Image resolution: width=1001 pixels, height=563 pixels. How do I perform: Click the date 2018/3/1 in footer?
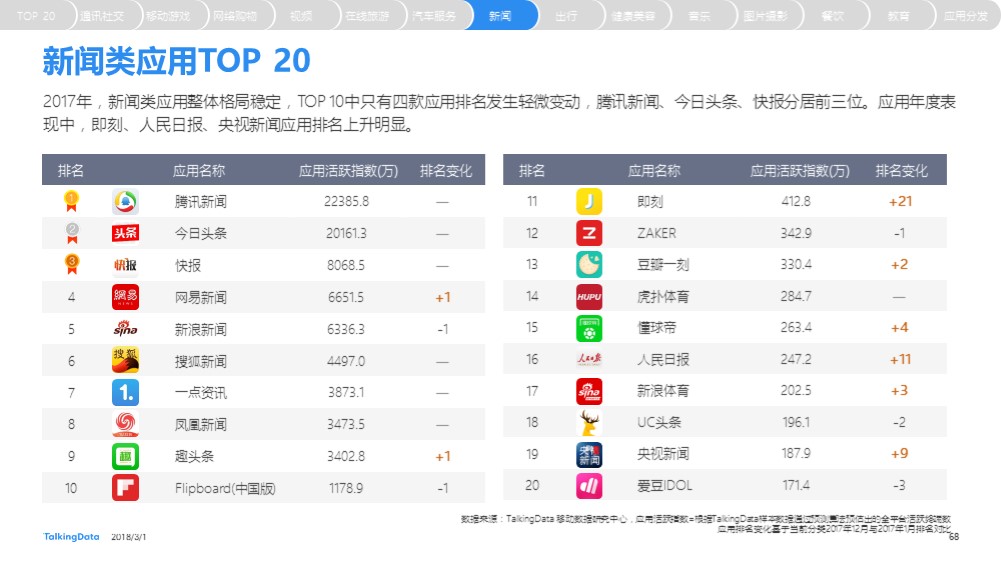128,537
